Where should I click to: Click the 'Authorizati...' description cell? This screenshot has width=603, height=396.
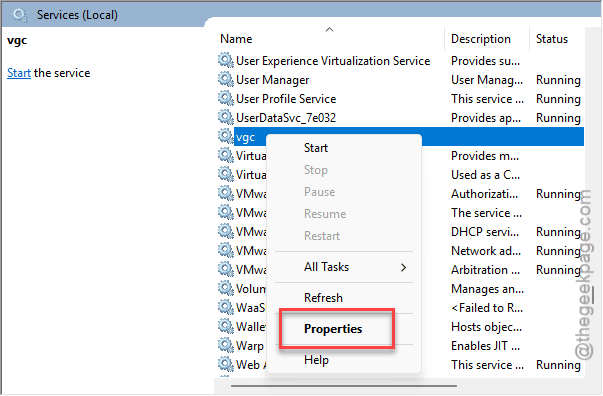484,194
